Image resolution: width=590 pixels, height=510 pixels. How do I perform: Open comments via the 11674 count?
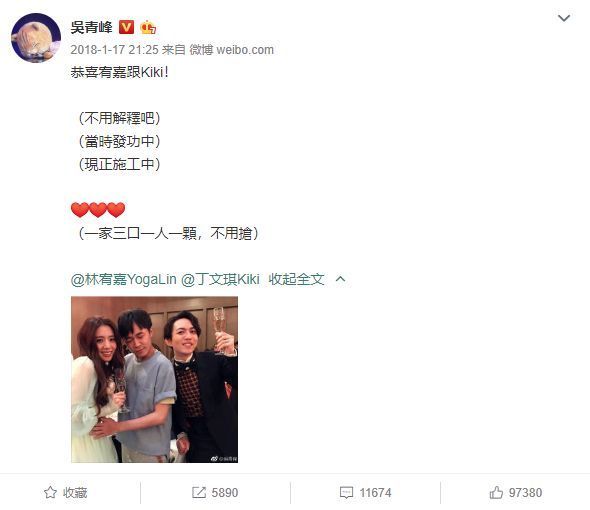375,493
